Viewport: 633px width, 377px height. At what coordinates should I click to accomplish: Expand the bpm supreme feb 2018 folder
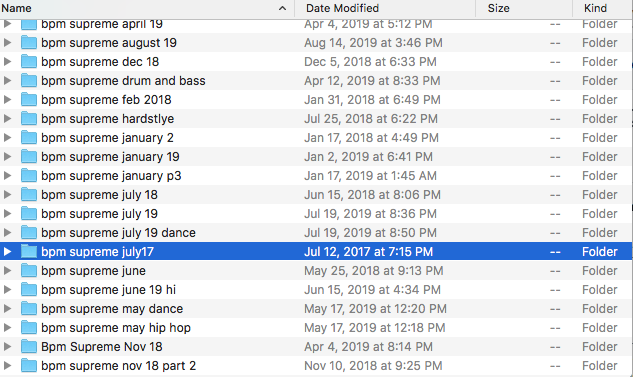7,99
